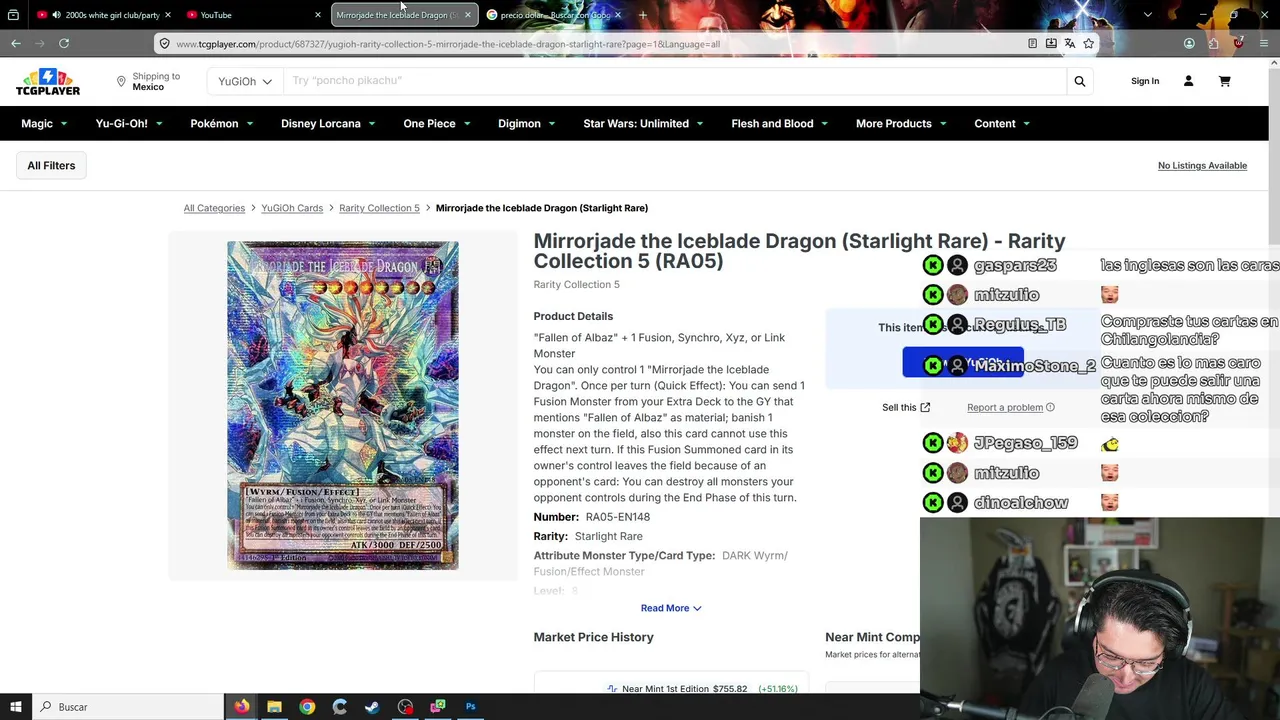Expand the One Piece menu

pyautogui.click(x=437, y=124)
